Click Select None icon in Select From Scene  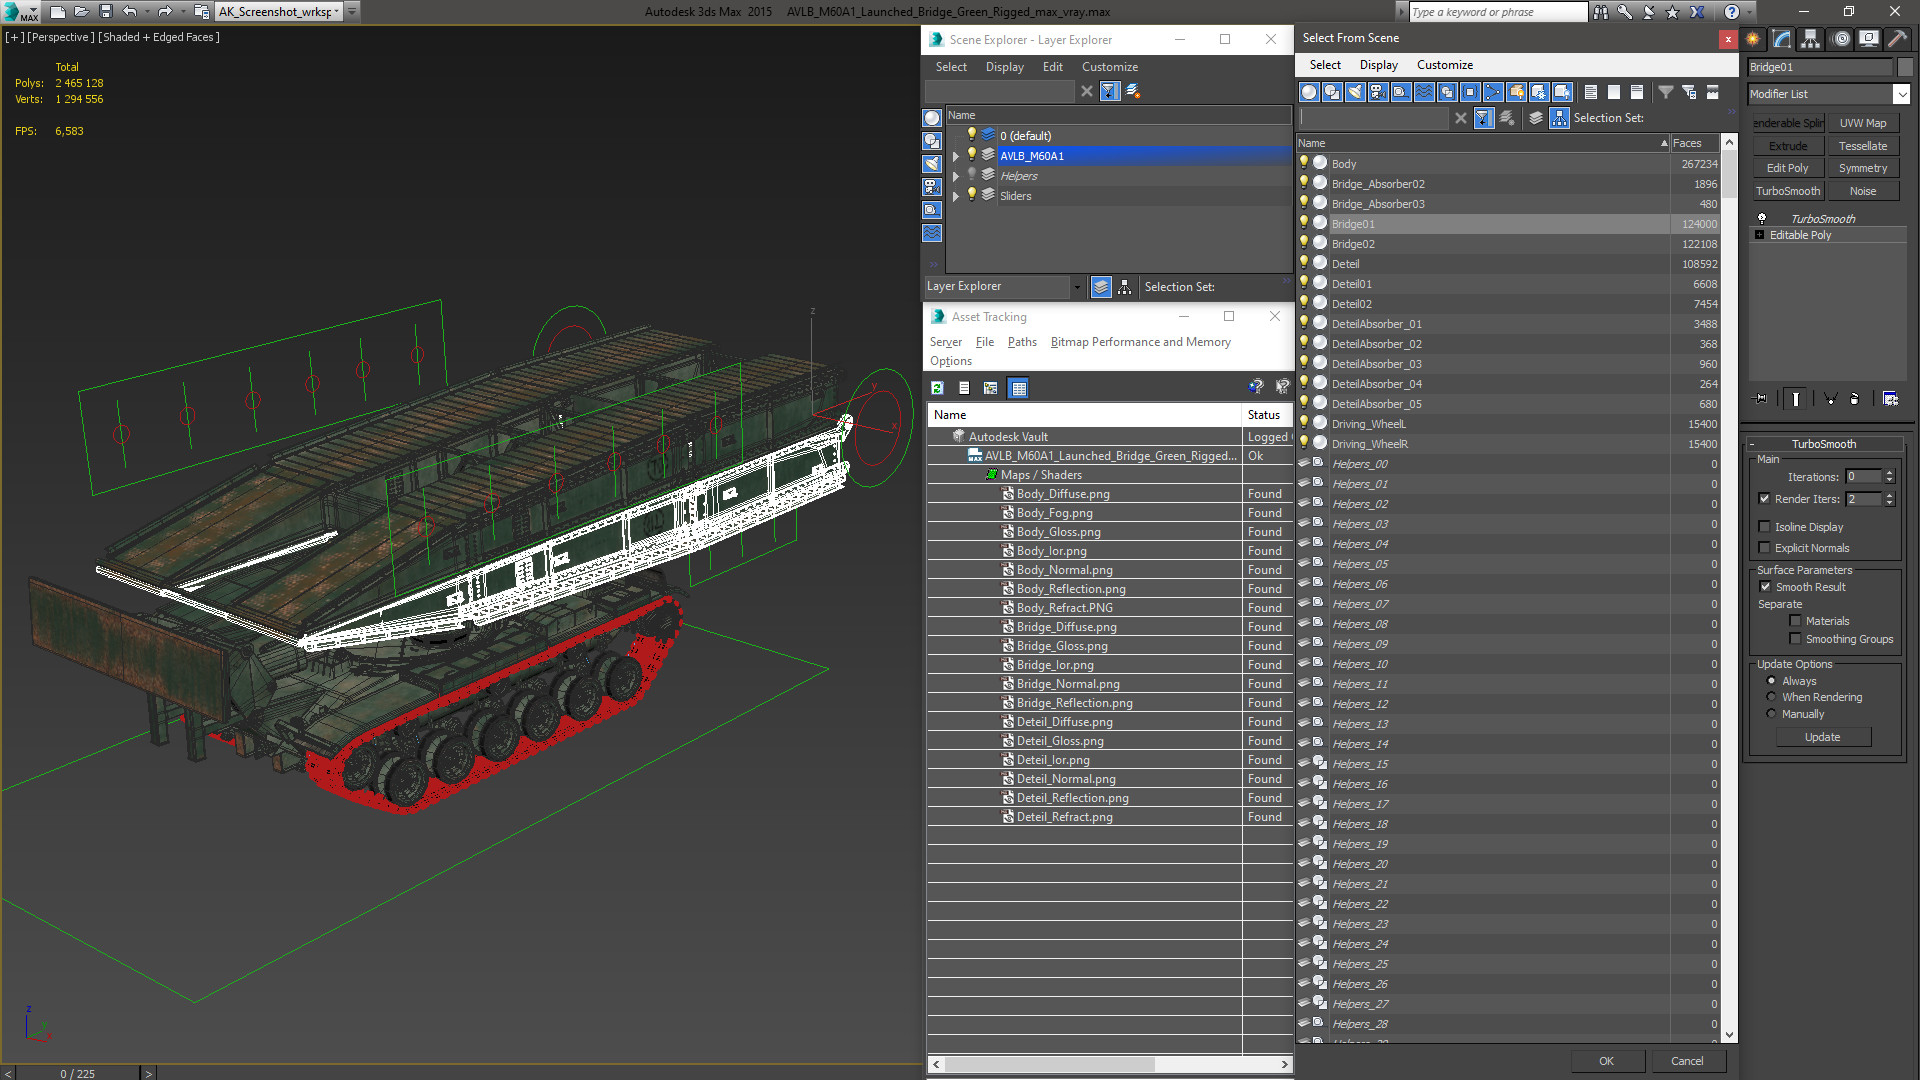(x=1613, y=92)
